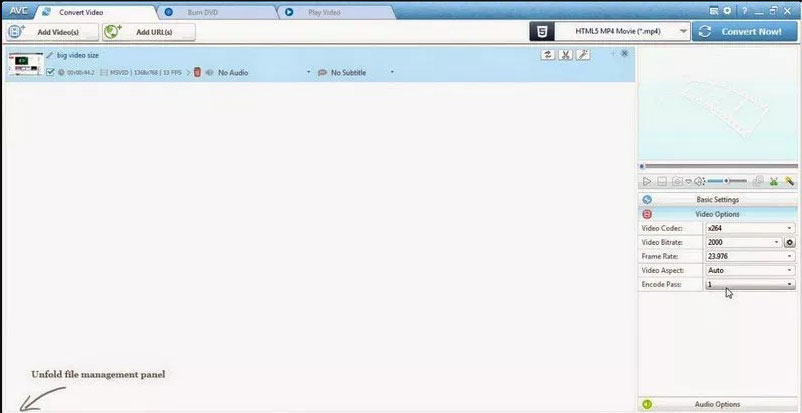Play the preview video

tap(647, 181)
